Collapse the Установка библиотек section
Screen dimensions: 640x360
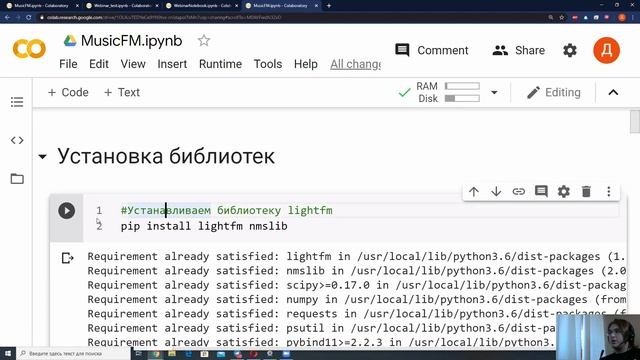click(x=42, y=156)
